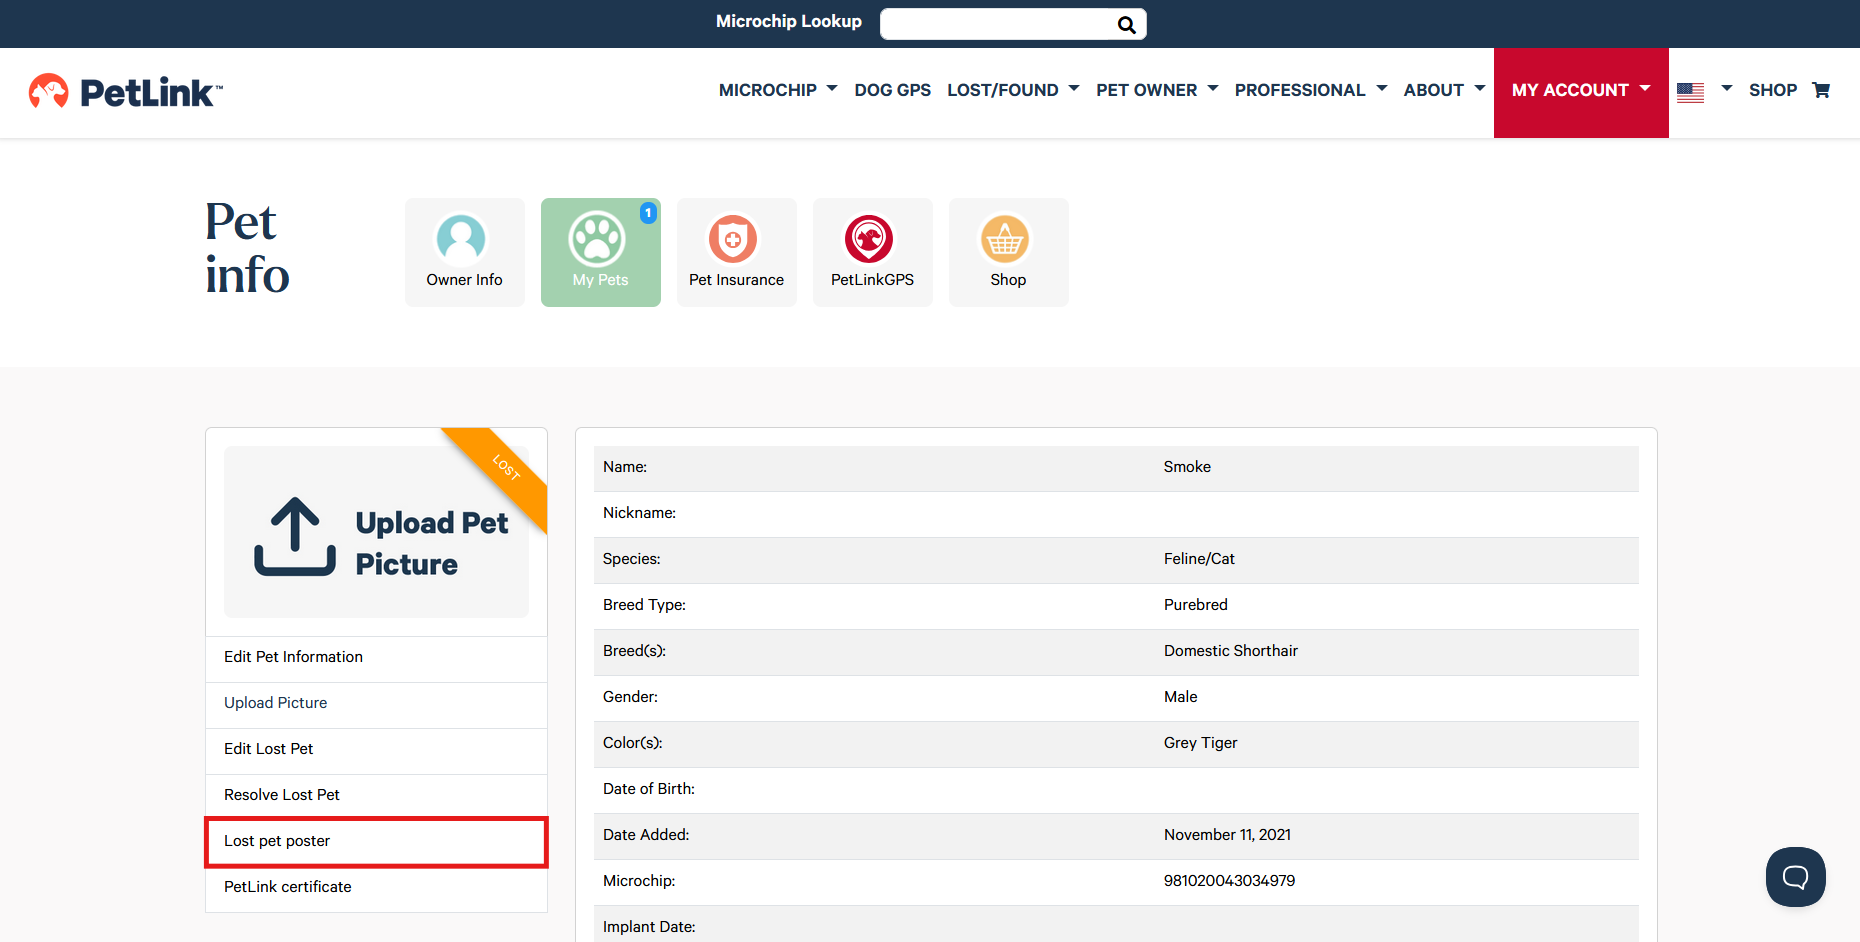Open the Lost pet poster
Viewport: 1860px width, 942px height.
tap(376, 841)
